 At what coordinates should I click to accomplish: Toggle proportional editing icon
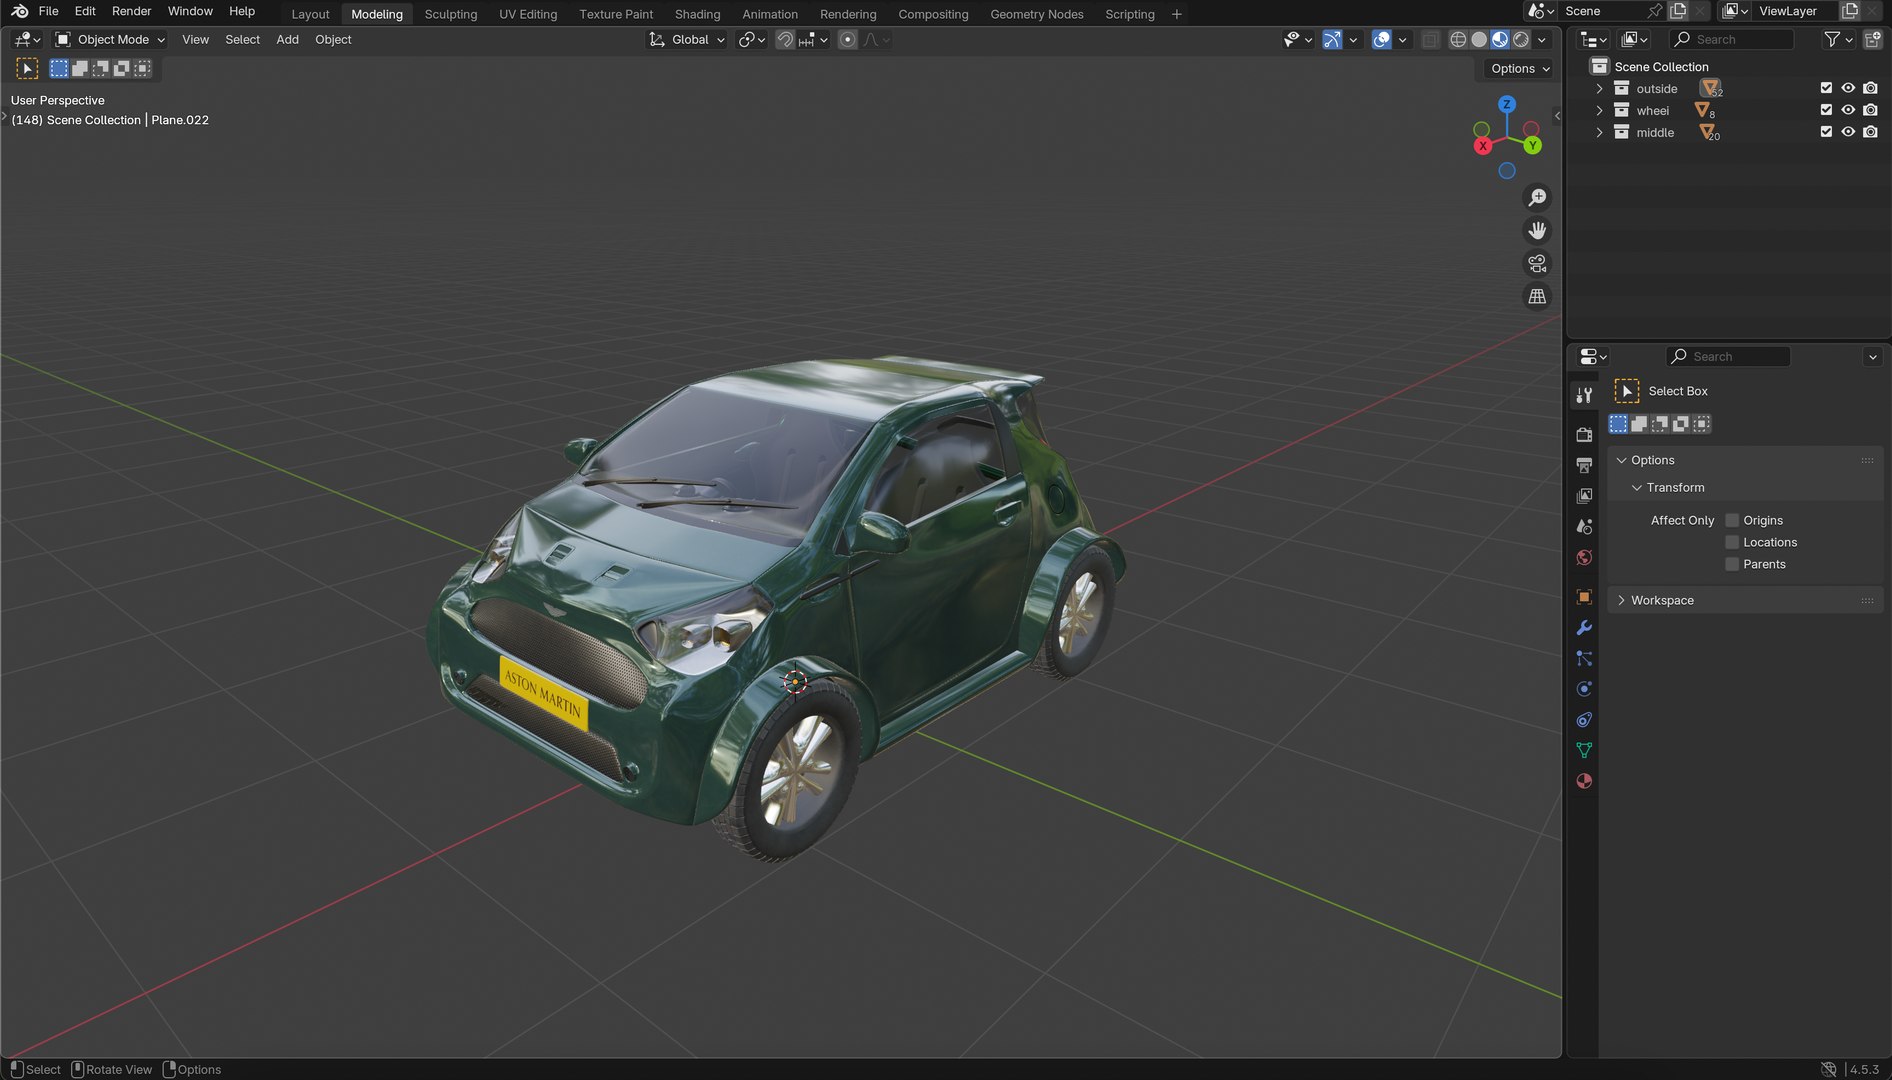pos(848,40)
